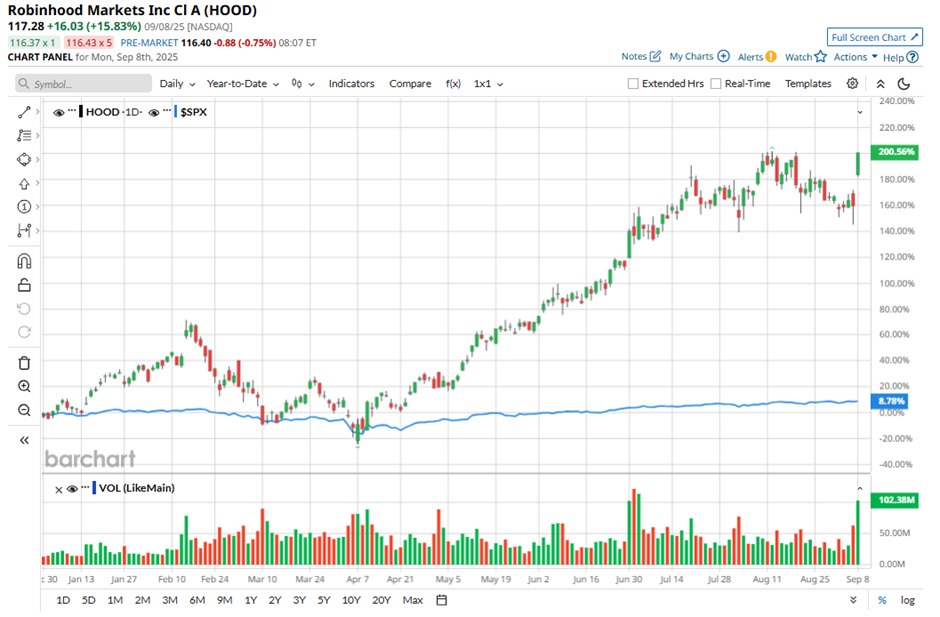
Task: Open Help question mark icon
Action: pyautogui.click(x=912, y=58)
